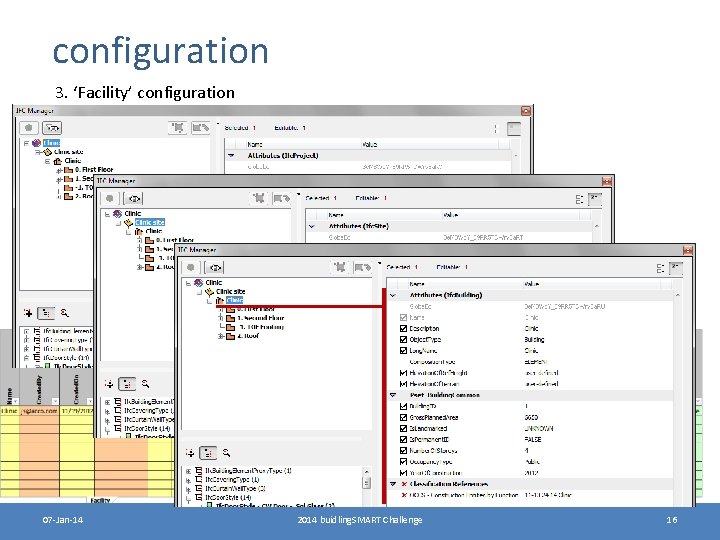Select the highlighted Clinic site node in middle window
The image size is (720, 540).
pos(150,222)
